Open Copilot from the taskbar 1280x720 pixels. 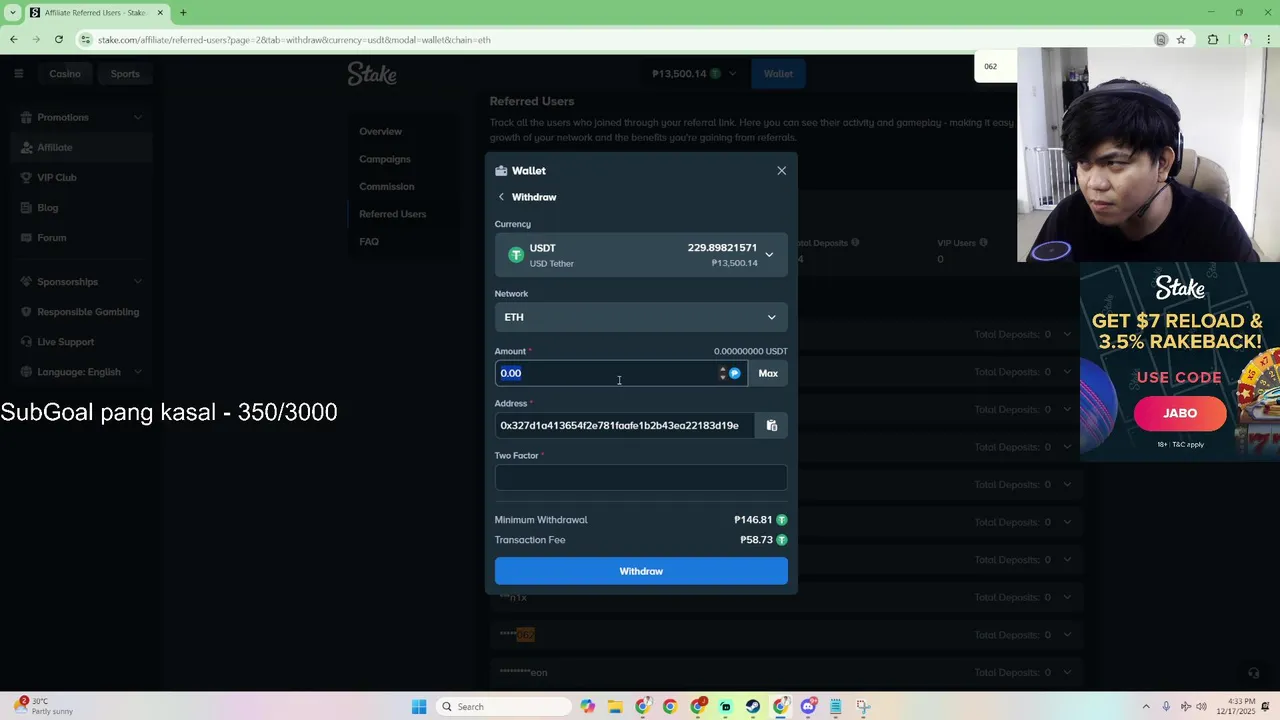[588, 707]
